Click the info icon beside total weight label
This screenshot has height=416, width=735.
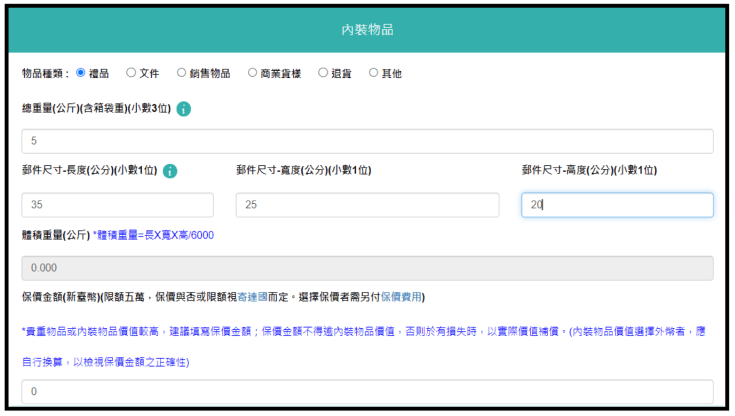pos(184,109)
